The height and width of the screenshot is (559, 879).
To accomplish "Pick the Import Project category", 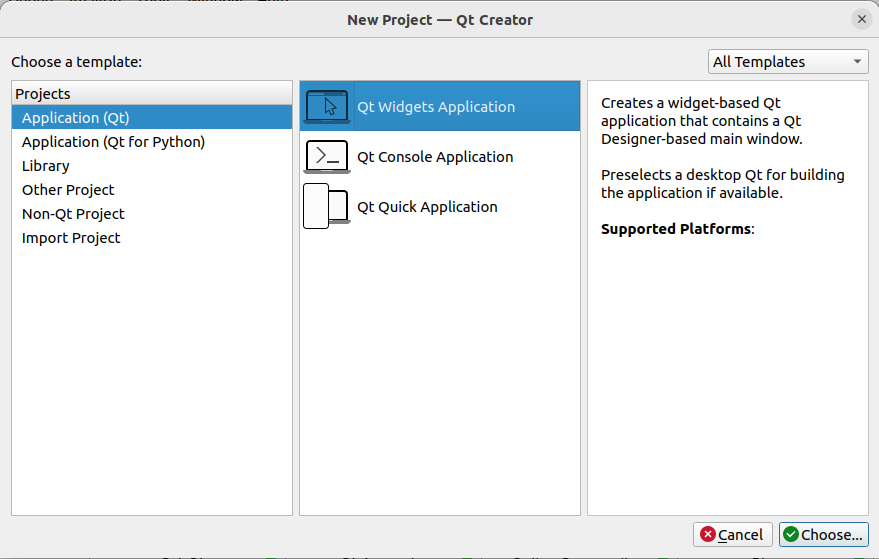I will click(x=71, y=238).
